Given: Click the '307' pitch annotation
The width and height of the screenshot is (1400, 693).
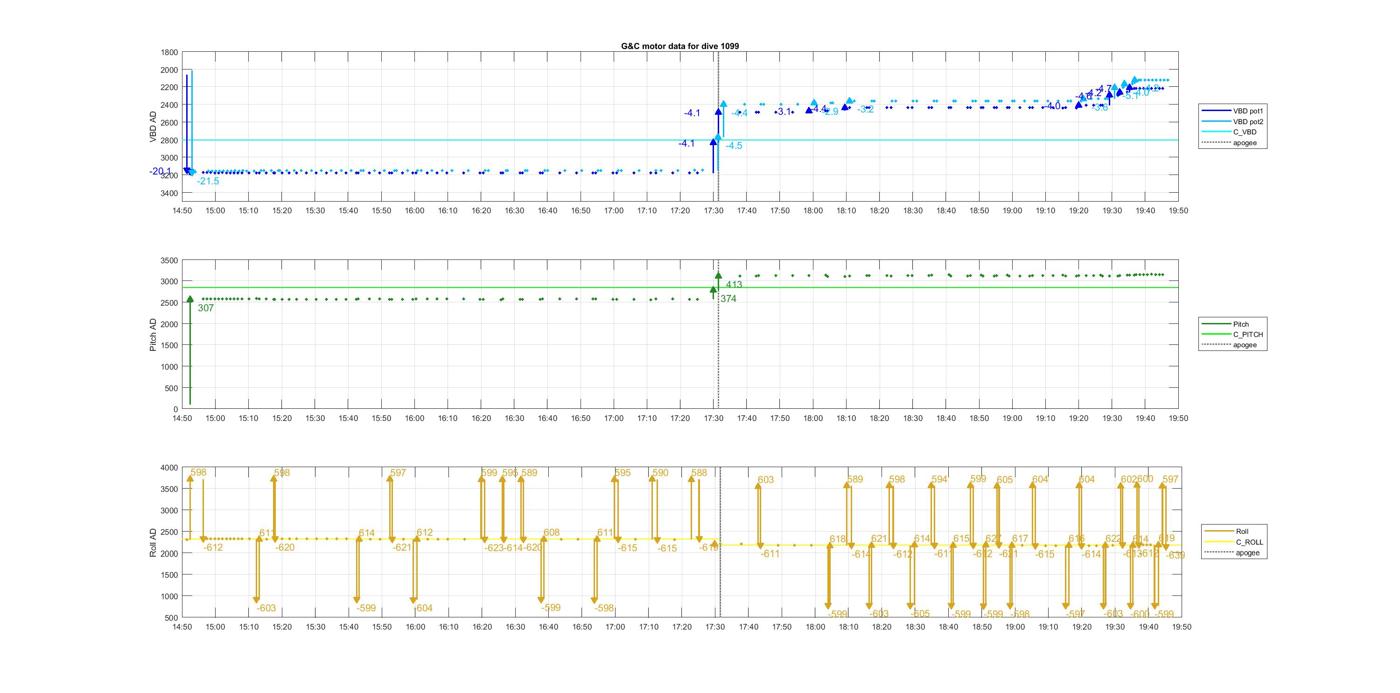Looking at the screenshot, I should 205,308.
